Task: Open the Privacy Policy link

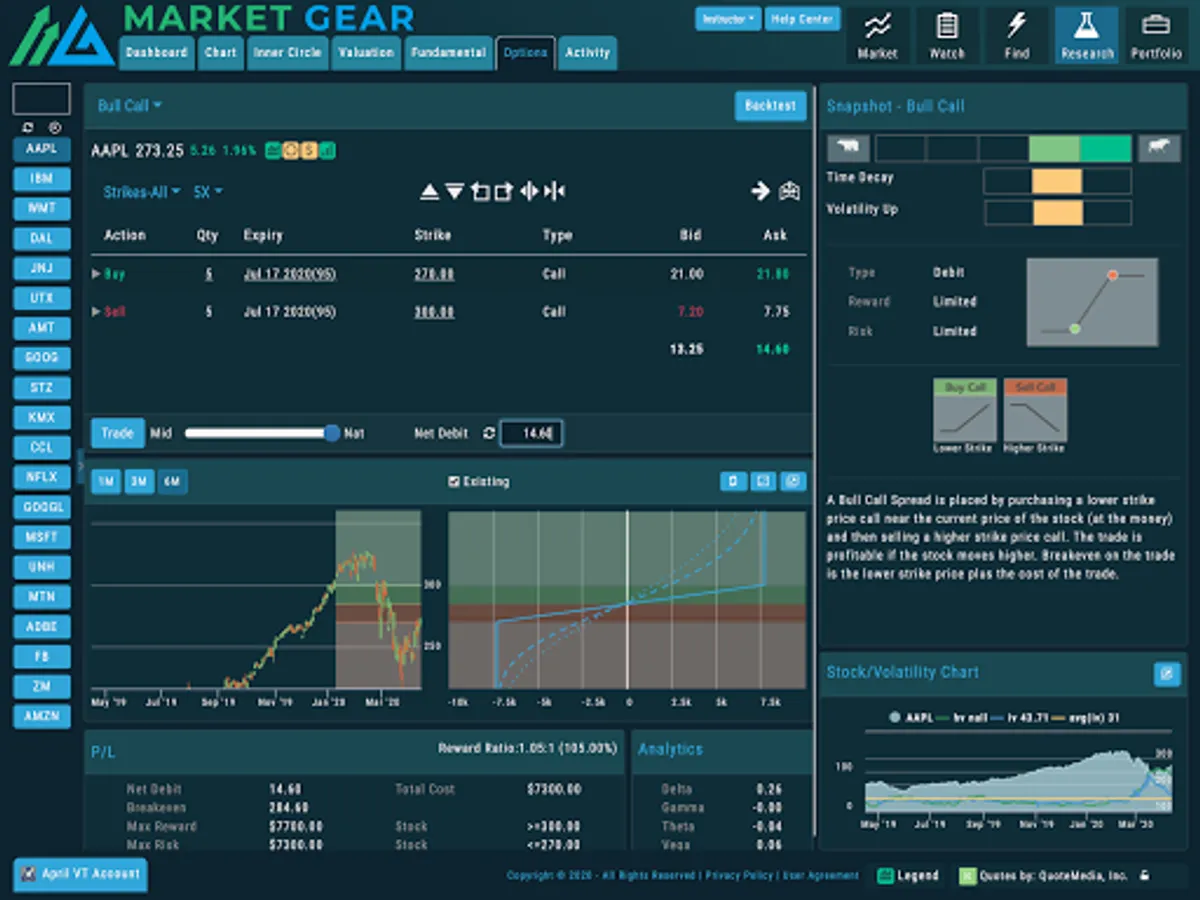Action: pyautogui.click(x=739, y=875)
